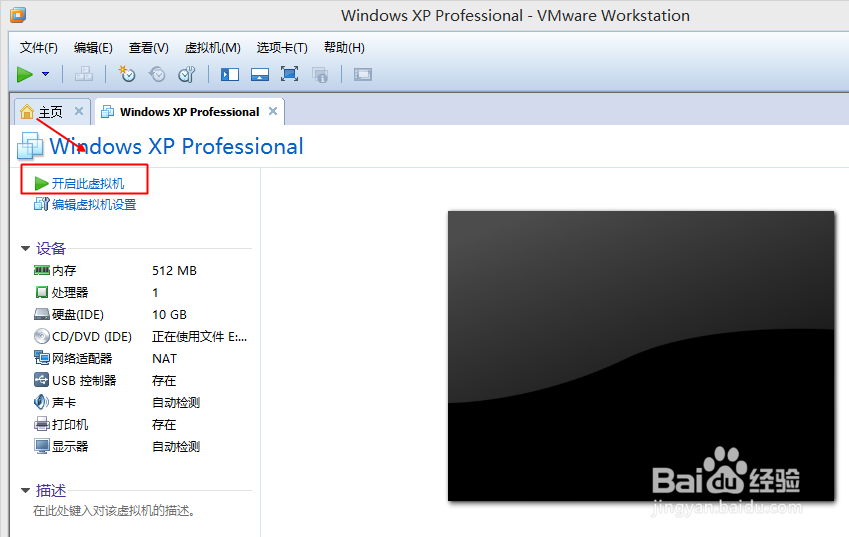Click the send Ctrl+Alt+Del toolbar icon
The width and height of the screenshot is (849, 537).
point(83,74)
